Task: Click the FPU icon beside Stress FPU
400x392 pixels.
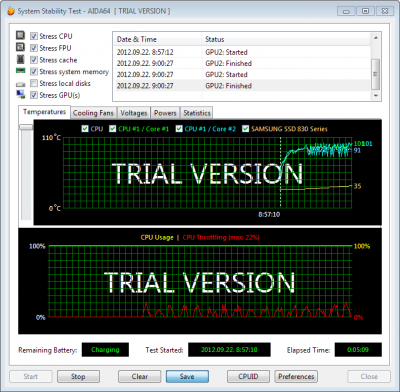Action: (x=21, y=47)
